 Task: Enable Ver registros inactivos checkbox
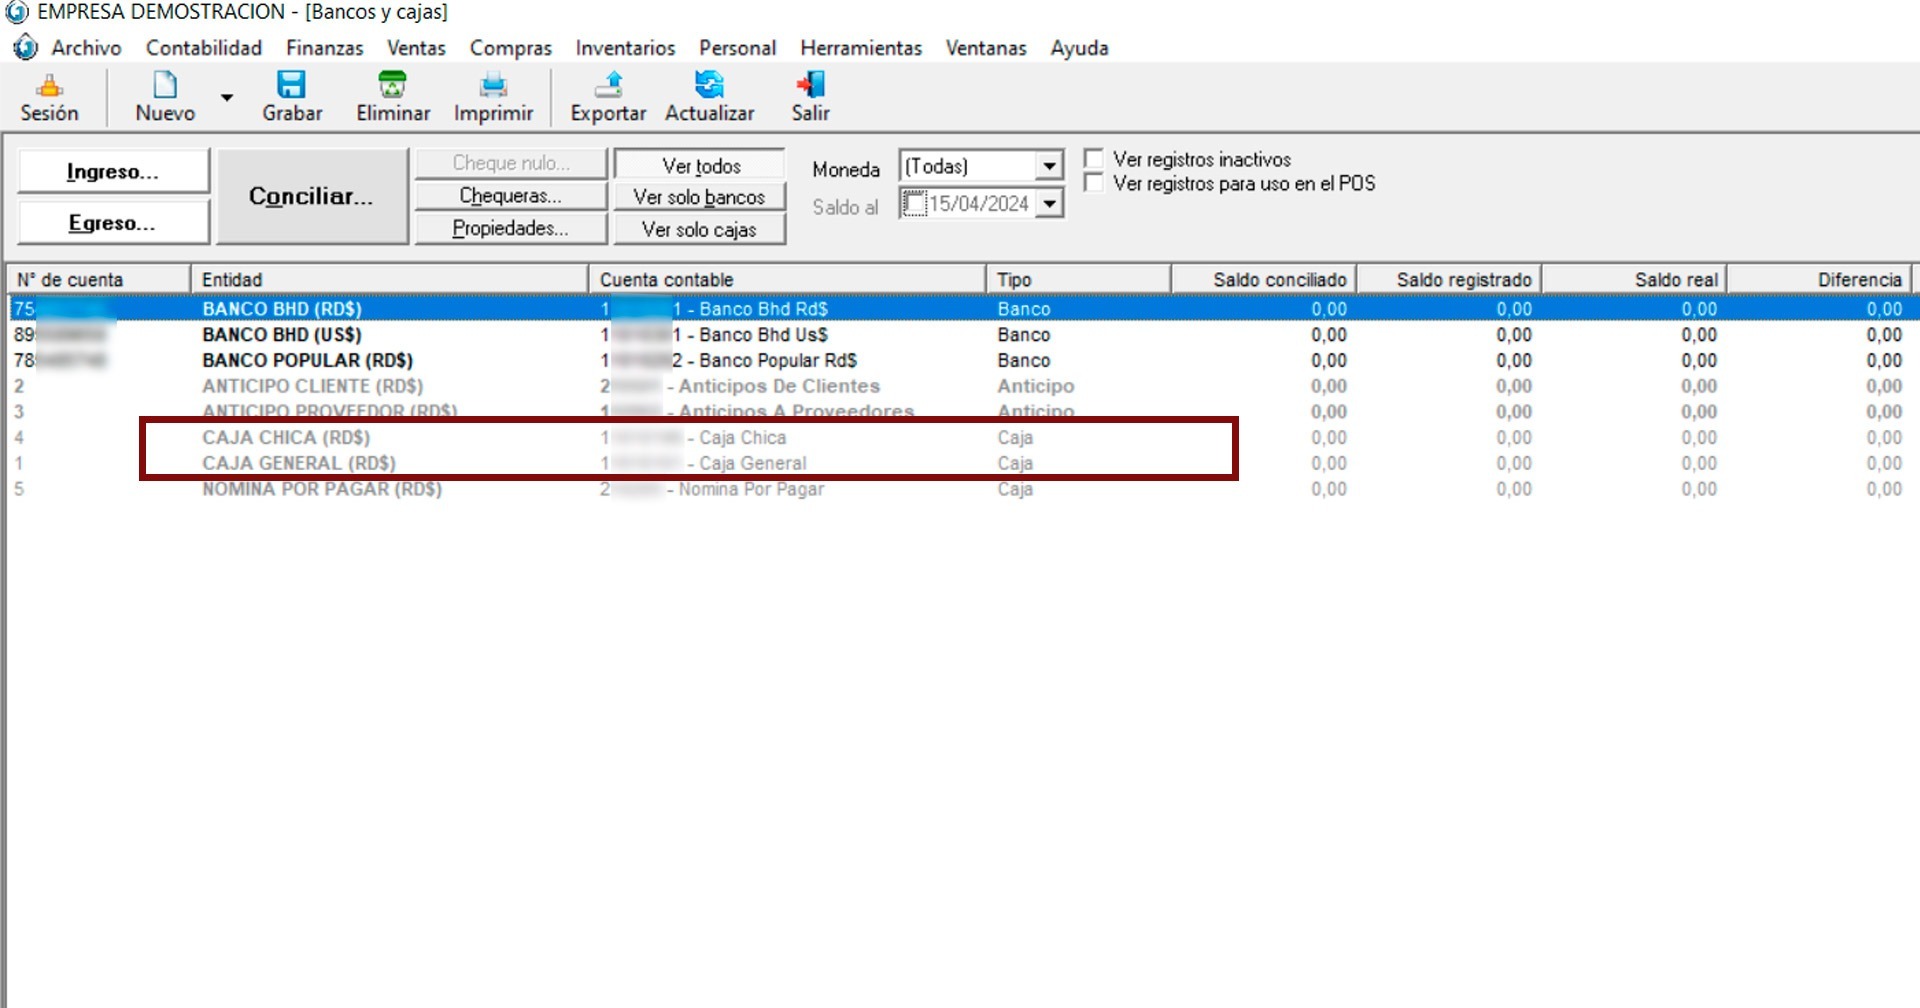click(x=1094, y=159)
